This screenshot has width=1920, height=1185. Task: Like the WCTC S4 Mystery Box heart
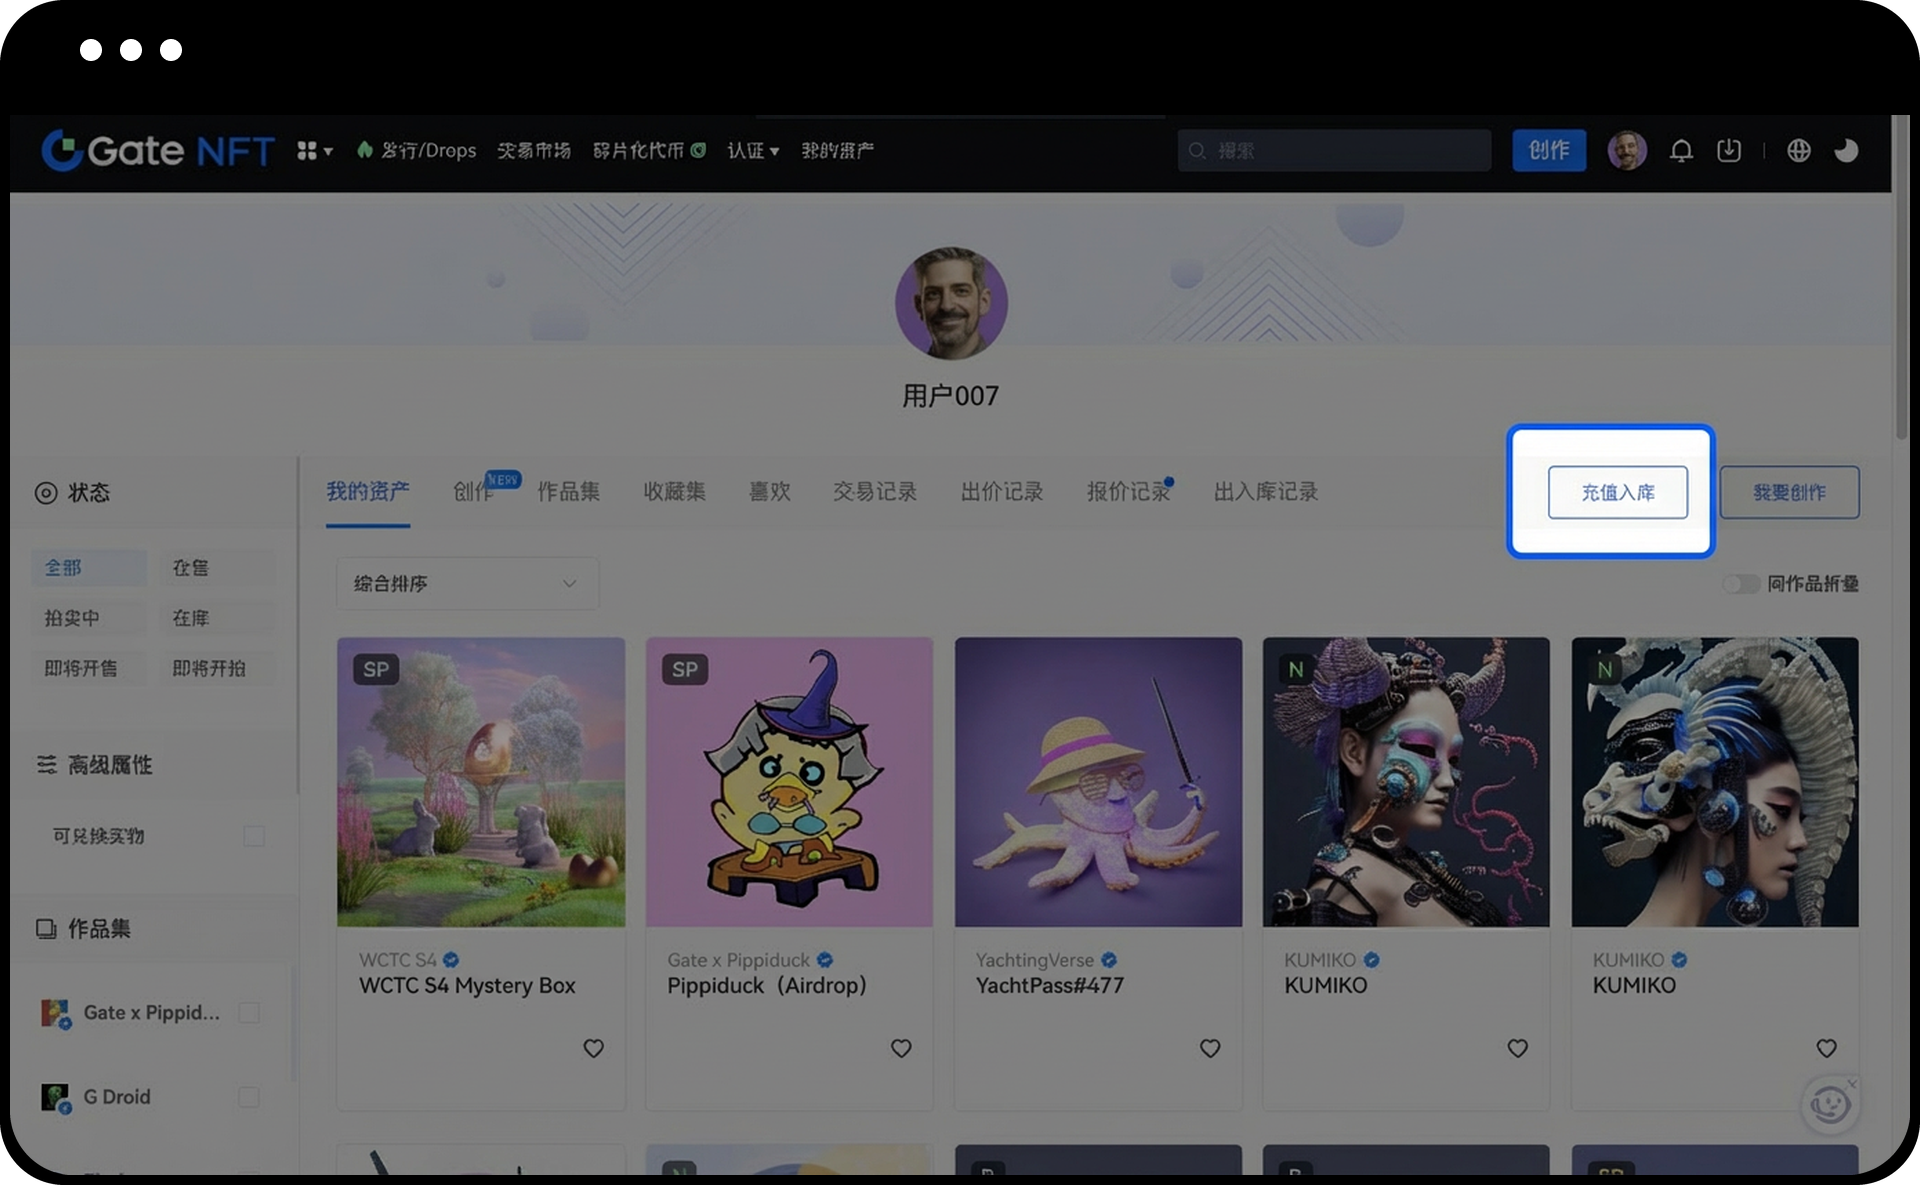pos(593,1048)
